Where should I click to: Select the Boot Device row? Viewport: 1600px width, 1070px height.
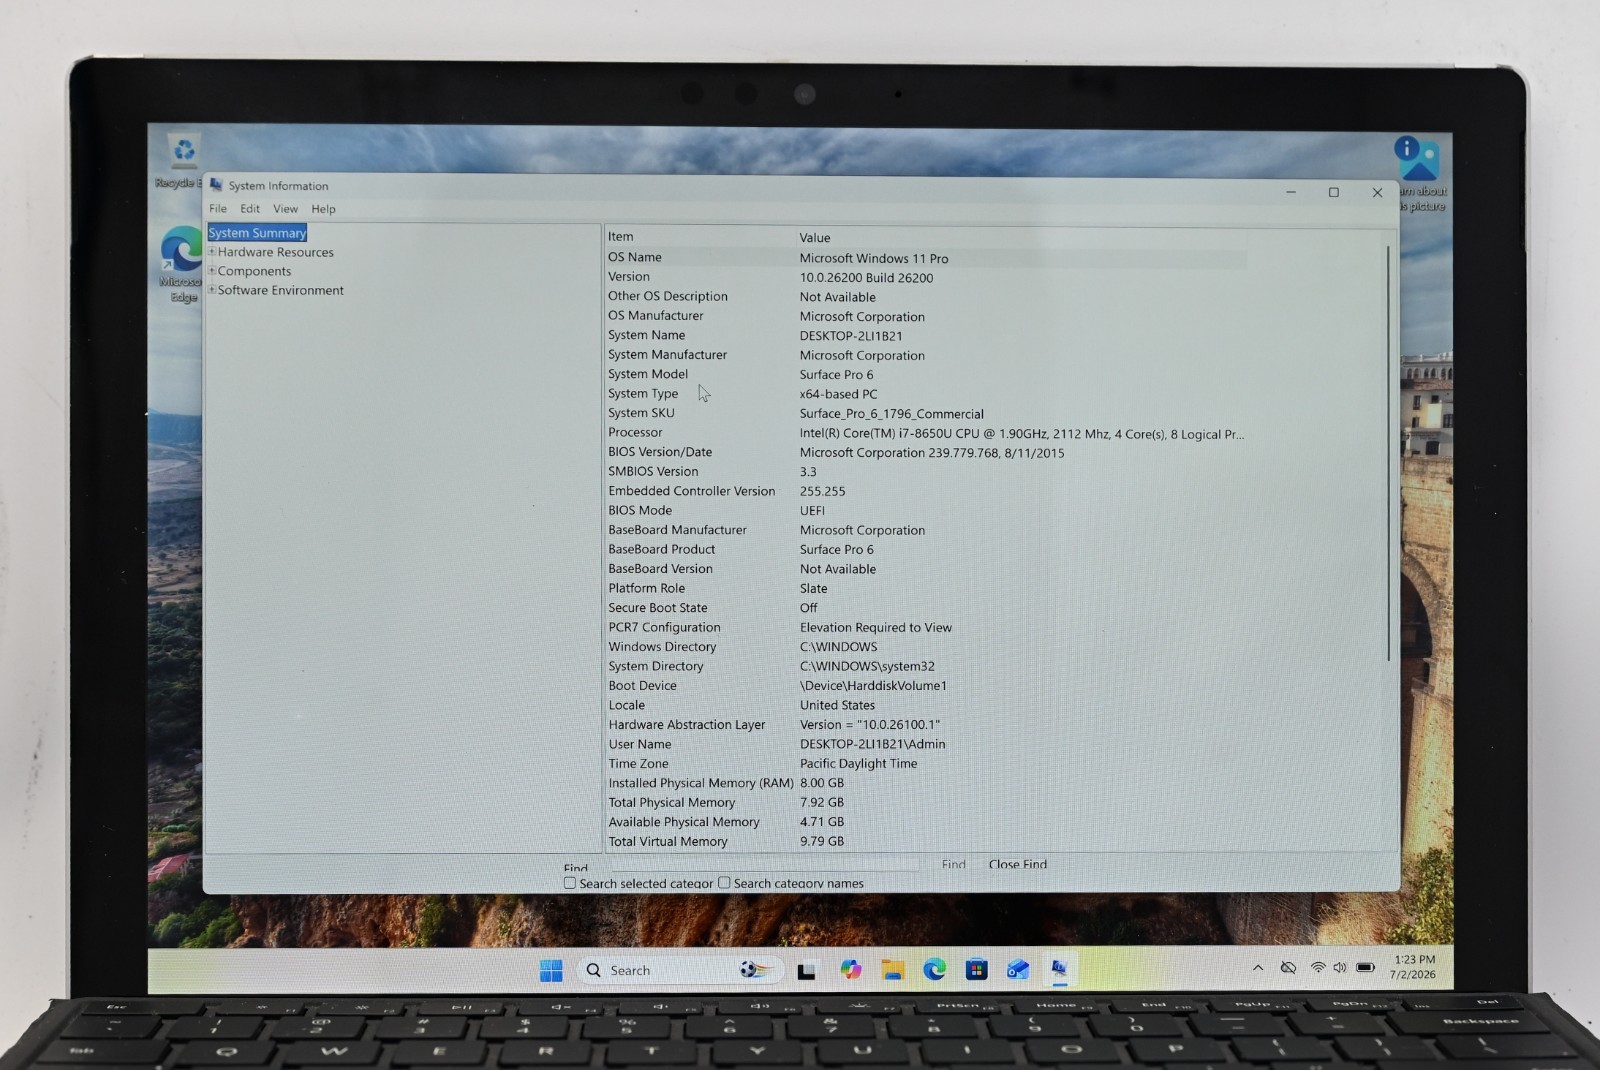(x=926, y=686)
